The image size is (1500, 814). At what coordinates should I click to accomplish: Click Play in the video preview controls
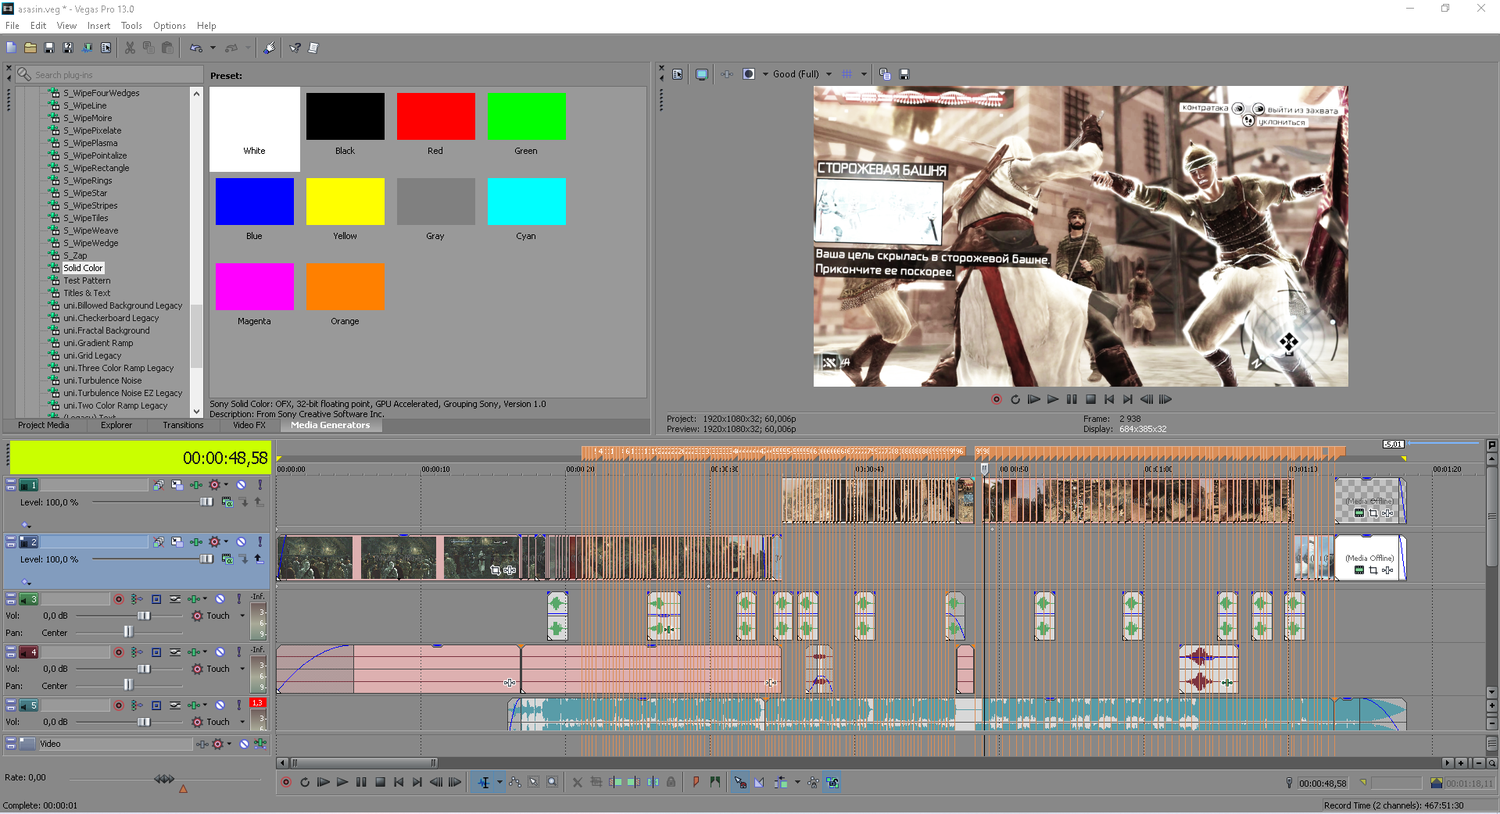pyautogui.click(x=1053, y=400)
